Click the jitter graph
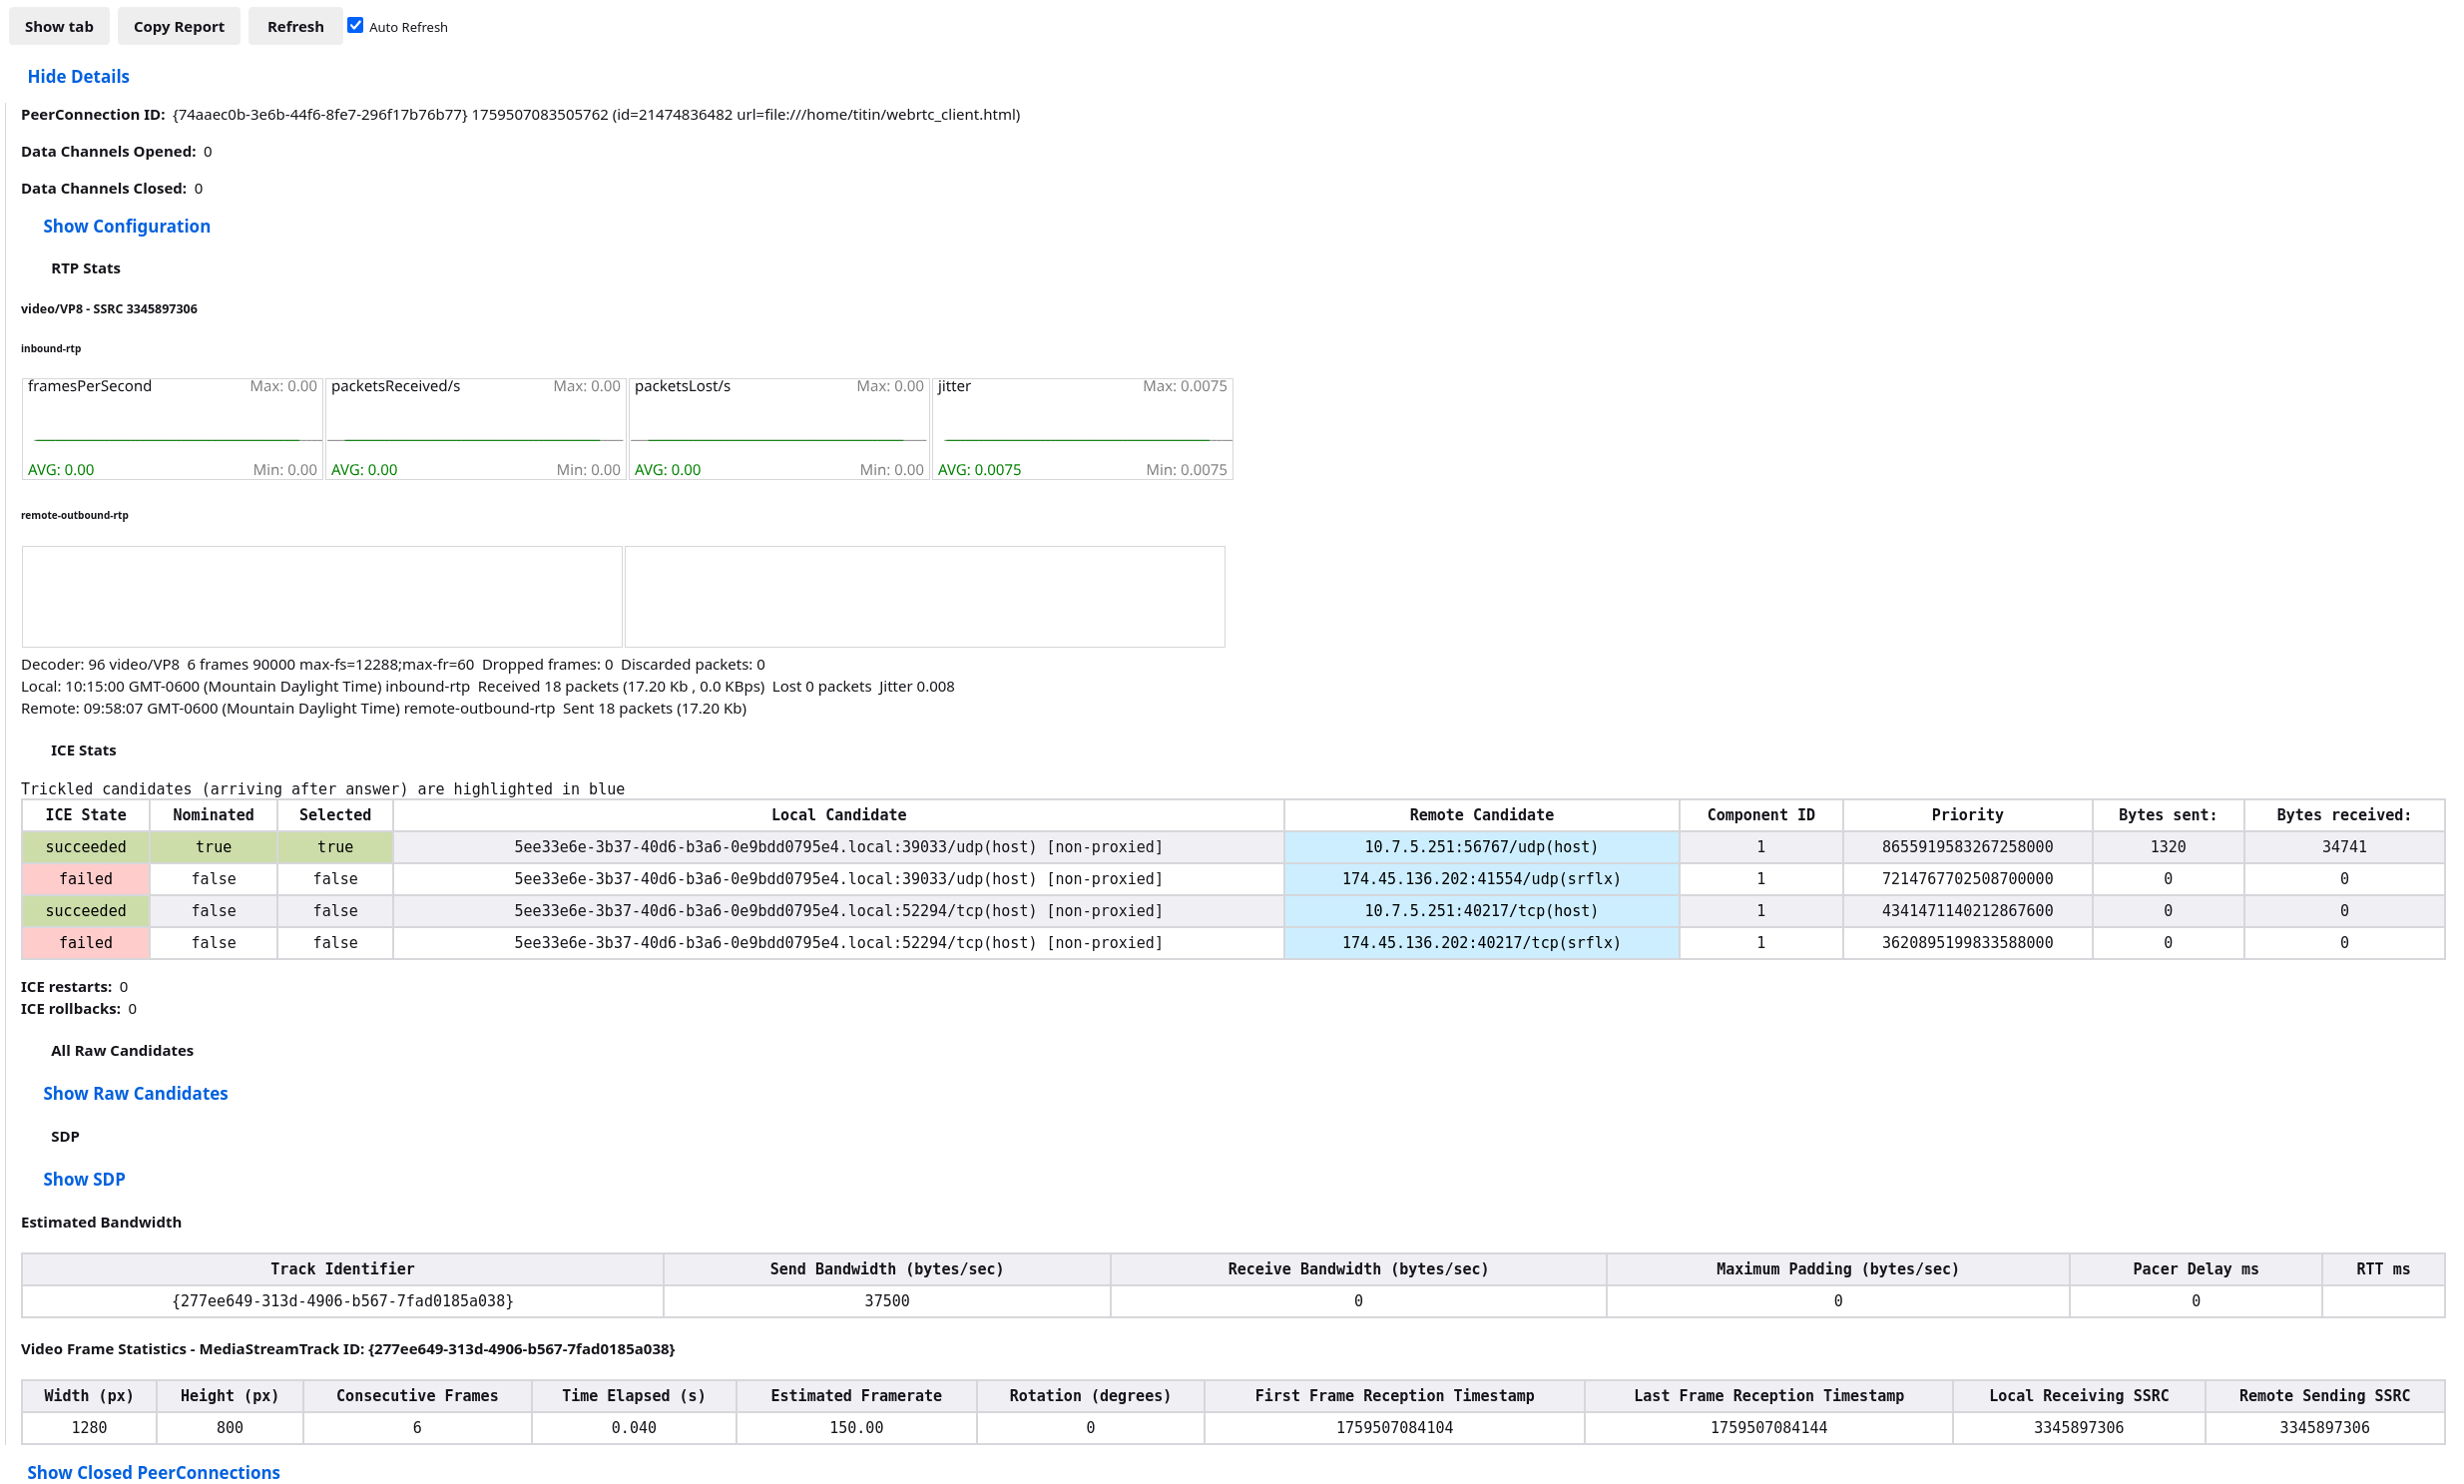Viewport: 2464px width, 1484px height. pyautogui.click(x=1082, y=429)
